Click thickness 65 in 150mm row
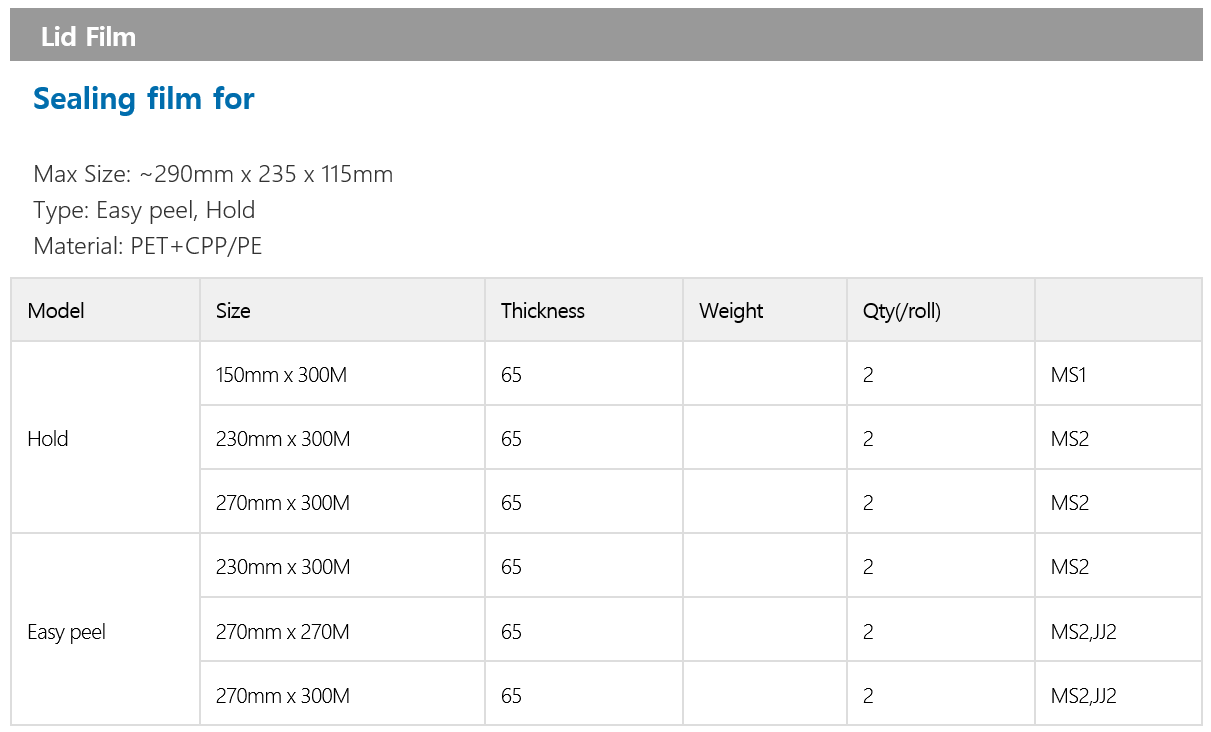Viewport: 1211px width, 732px height. 584,374
